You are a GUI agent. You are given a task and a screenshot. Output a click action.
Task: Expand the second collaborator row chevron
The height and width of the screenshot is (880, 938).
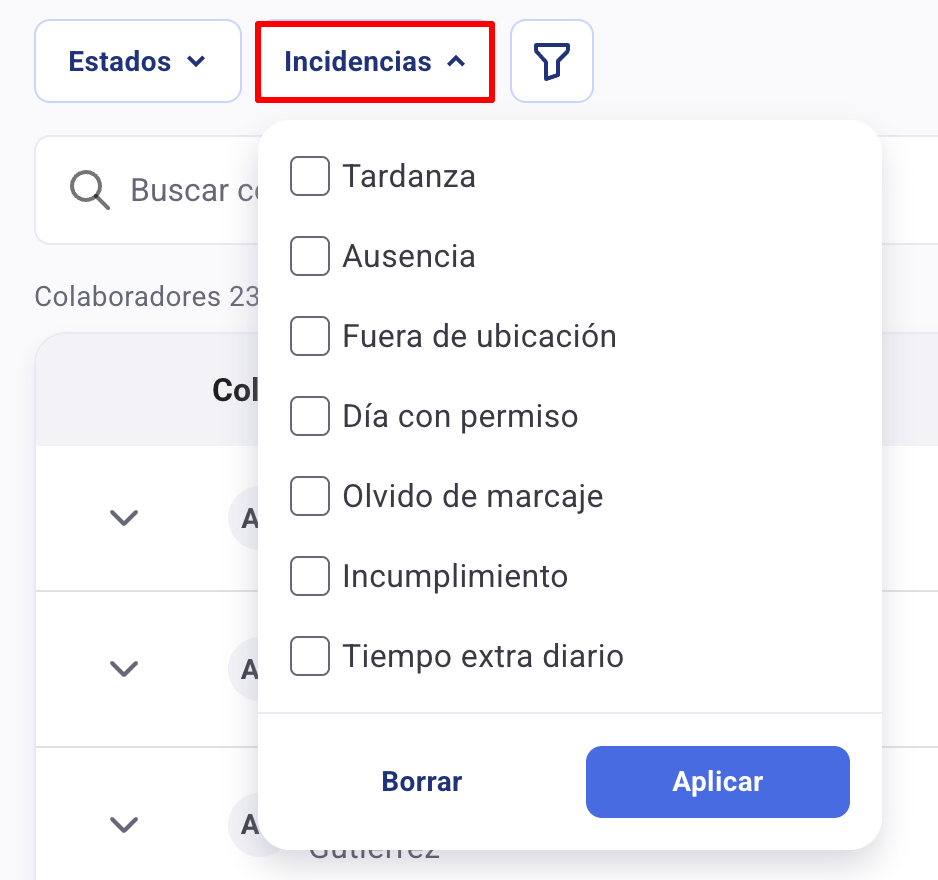click(123, 668)
